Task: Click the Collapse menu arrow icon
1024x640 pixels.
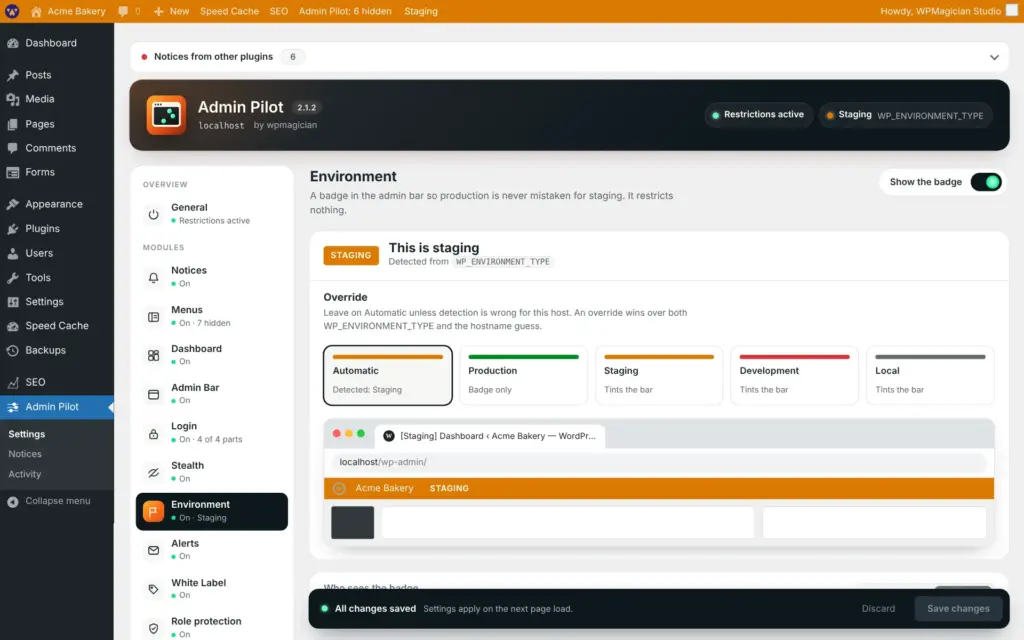Action: coord(12,502)
